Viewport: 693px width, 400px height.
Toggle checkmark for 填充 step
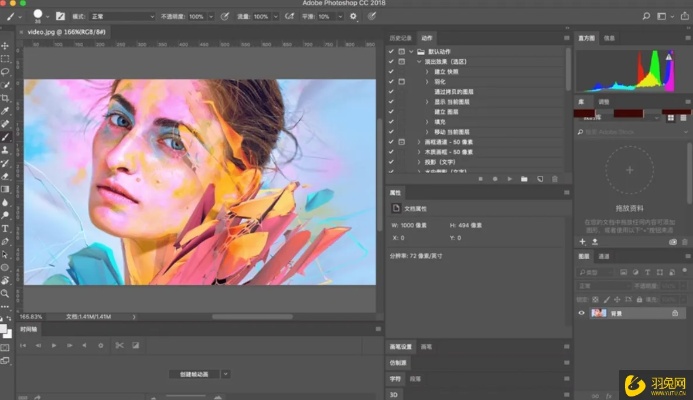(x=391, y=122)
